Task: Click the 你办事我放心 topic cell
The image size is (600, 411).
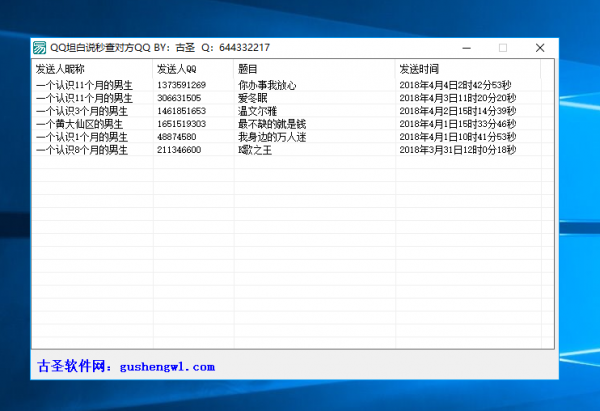Action: click(x=267, y=85)
